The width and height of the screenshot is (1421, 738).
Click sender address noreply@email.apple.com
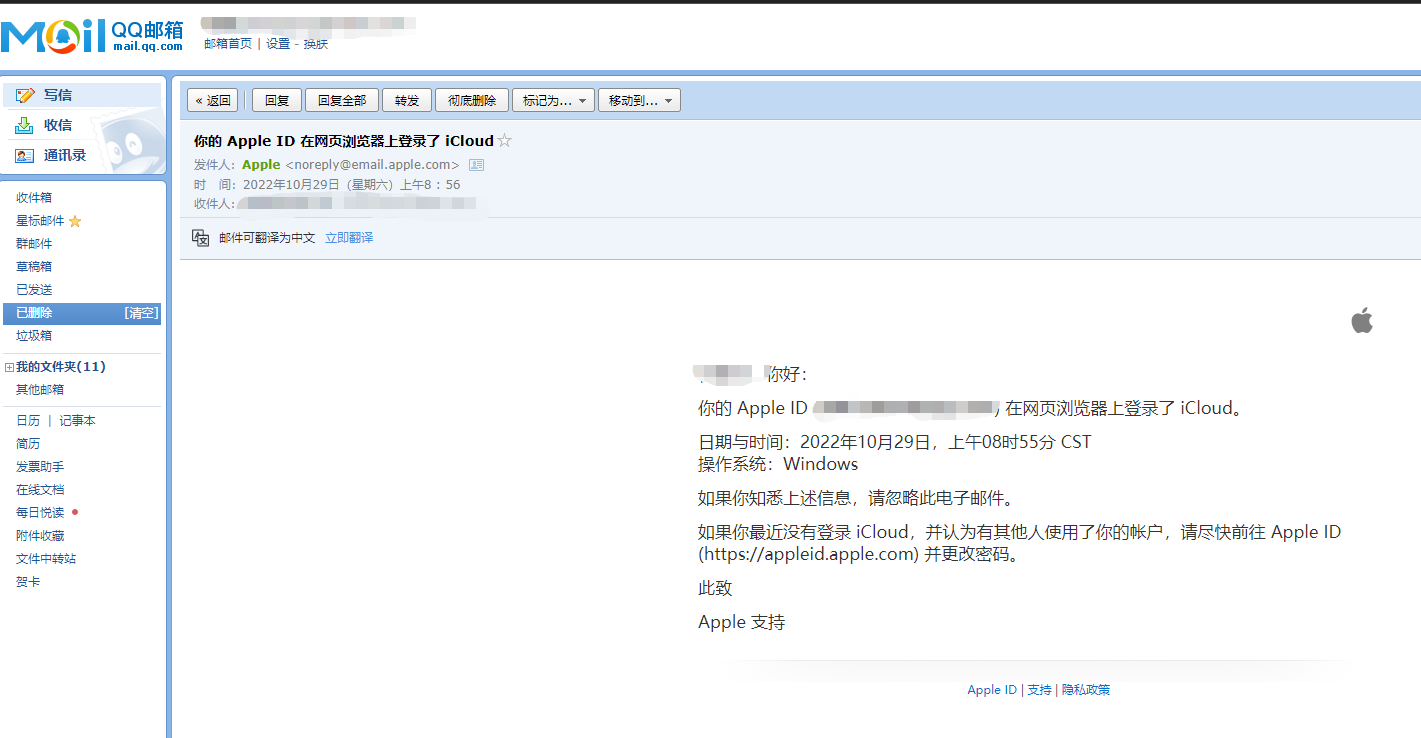[x=372, y=165]
